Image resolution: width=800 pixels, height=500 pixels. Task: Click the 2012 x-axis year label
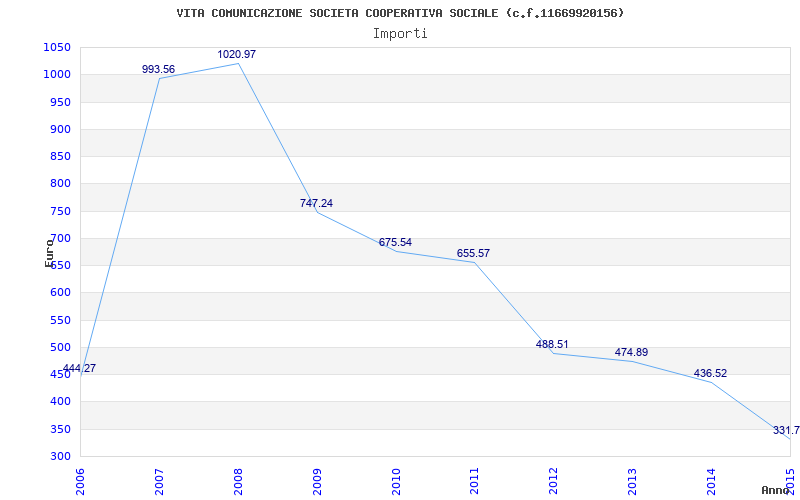[x=554, y=482]
